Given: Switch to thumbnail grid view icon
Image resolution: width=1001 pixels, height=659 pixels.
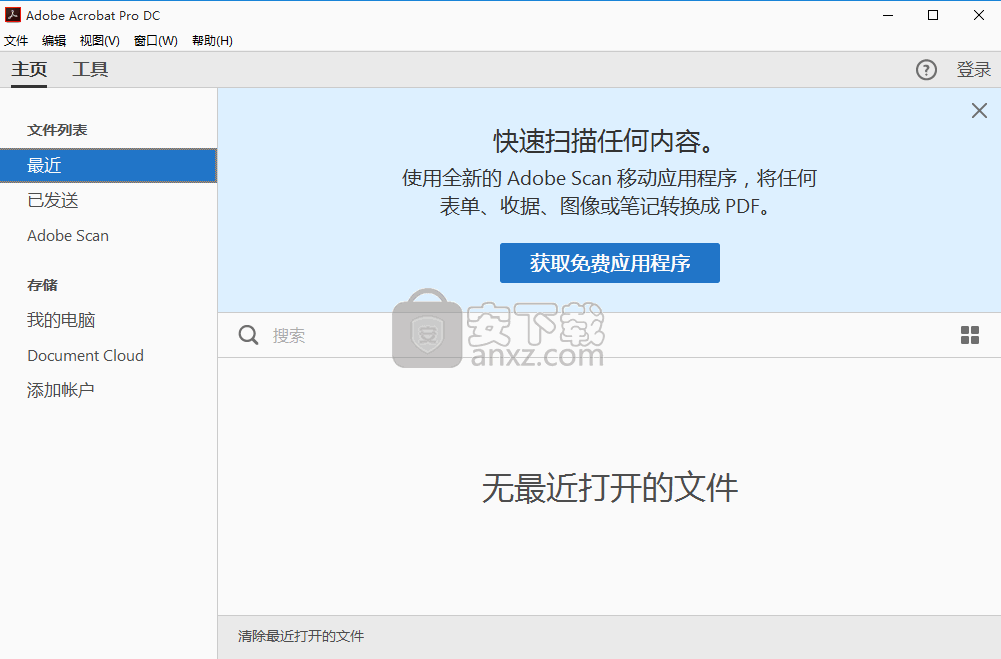Looking at the screenshot, I should click(x=970, y=335).
